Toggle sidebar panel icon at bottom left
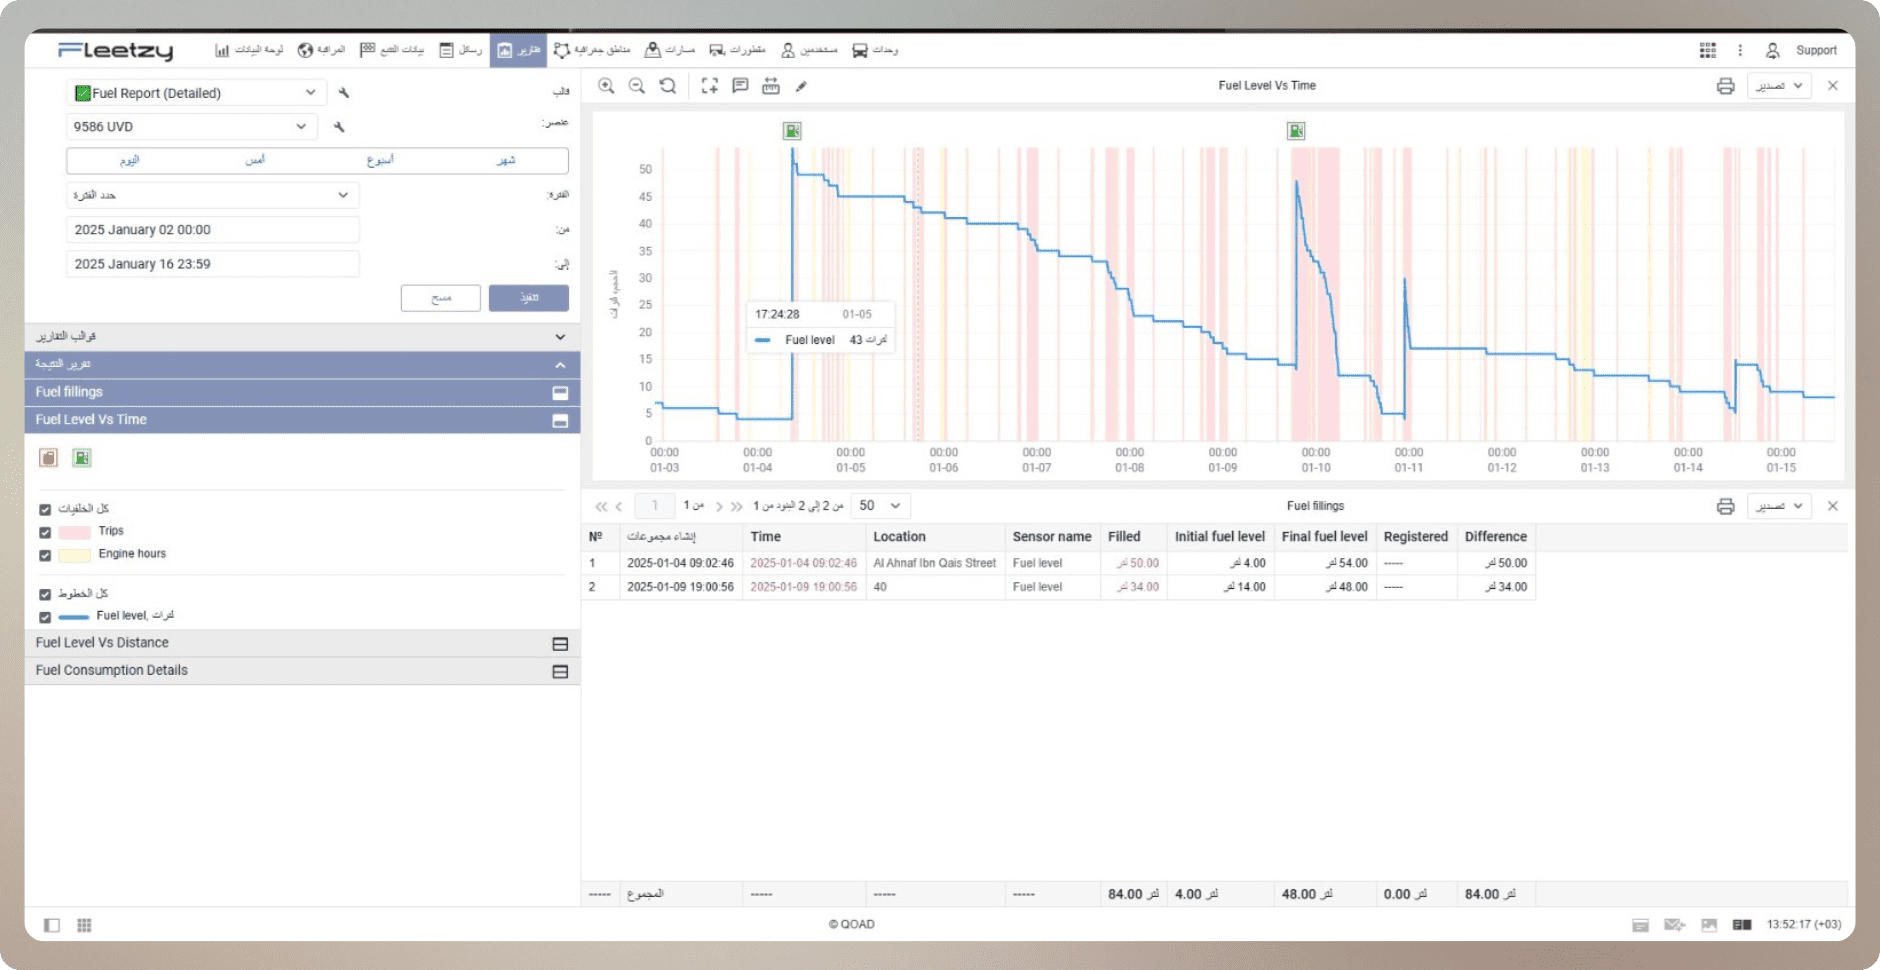Image resolution: width=1880 pixels, height=970 pixels. [x=52, y=925]
